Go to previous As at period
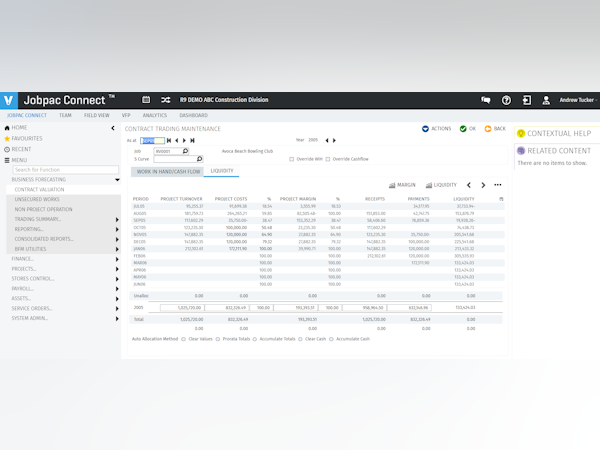This screenshot has width=600, height=450. coord(176,140)
